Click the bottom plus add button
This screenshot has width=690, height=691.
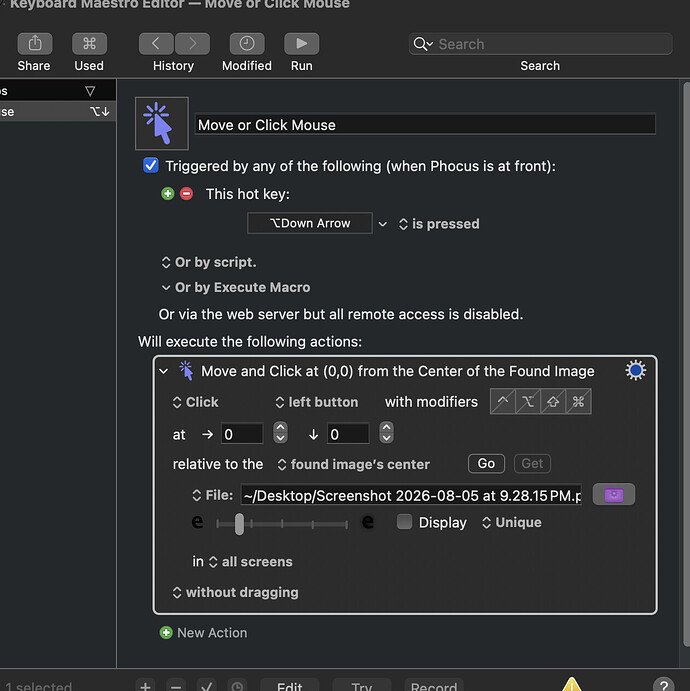(x=145, y=685)
